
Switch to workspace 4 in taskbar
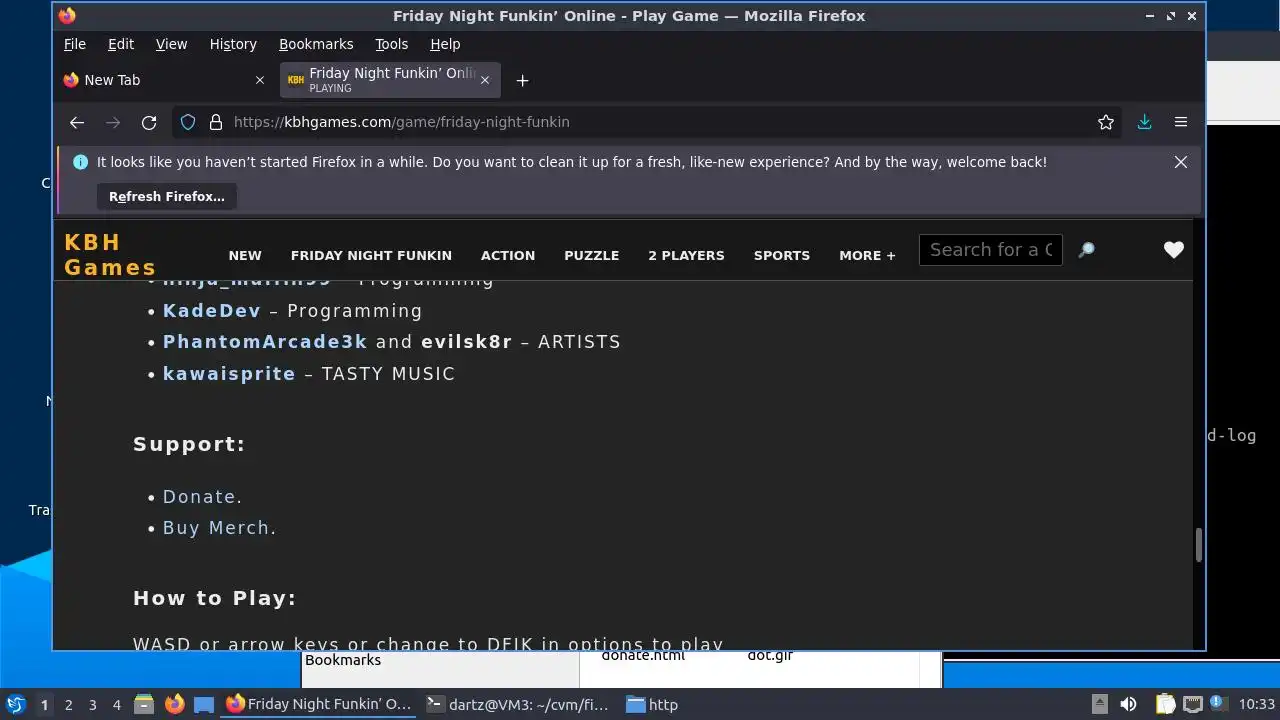coord(117,705)
